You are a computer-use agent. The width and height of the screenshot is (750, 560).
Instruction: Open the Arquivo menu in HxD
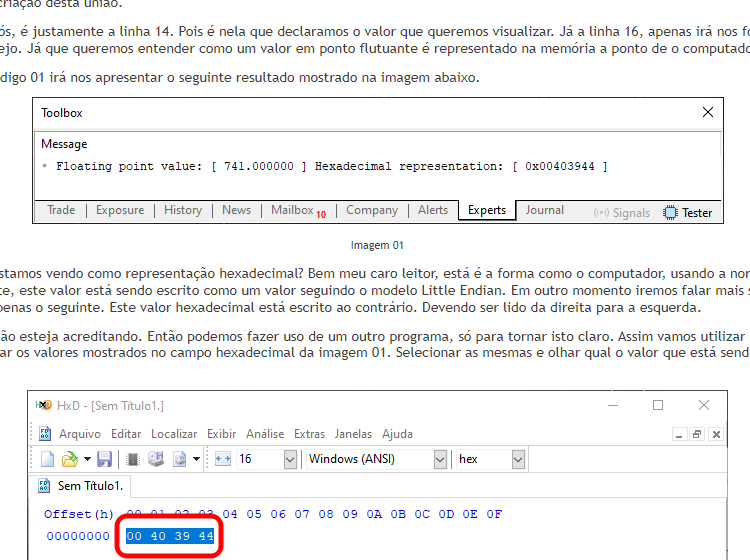[80, 434]
